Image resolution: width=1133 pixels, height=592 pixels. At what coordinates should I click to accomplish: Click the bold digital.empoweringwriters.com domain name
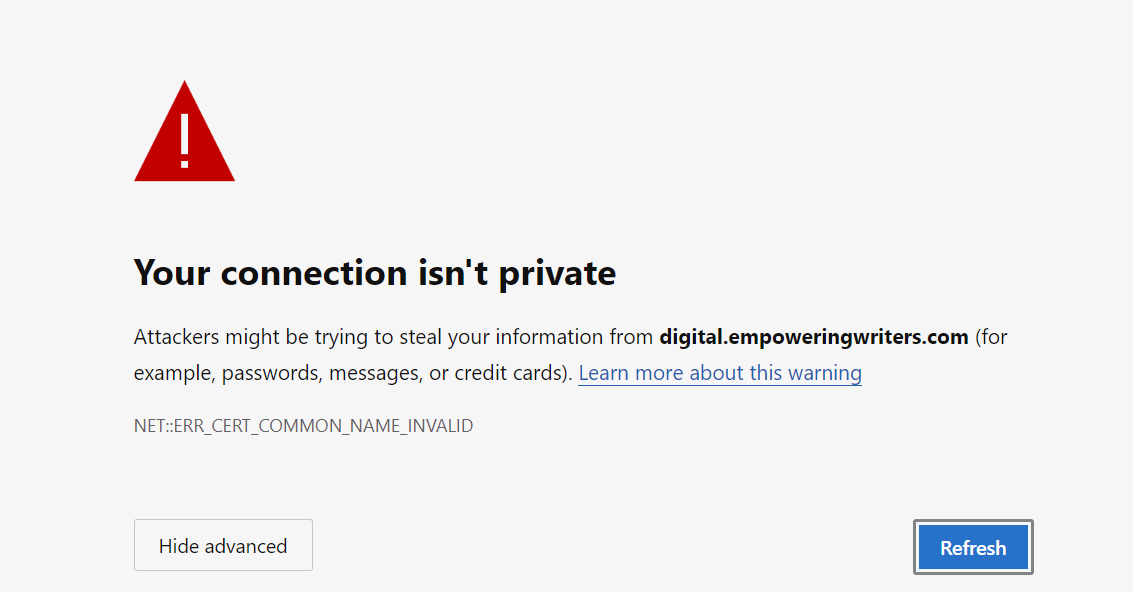click(814, 337)
